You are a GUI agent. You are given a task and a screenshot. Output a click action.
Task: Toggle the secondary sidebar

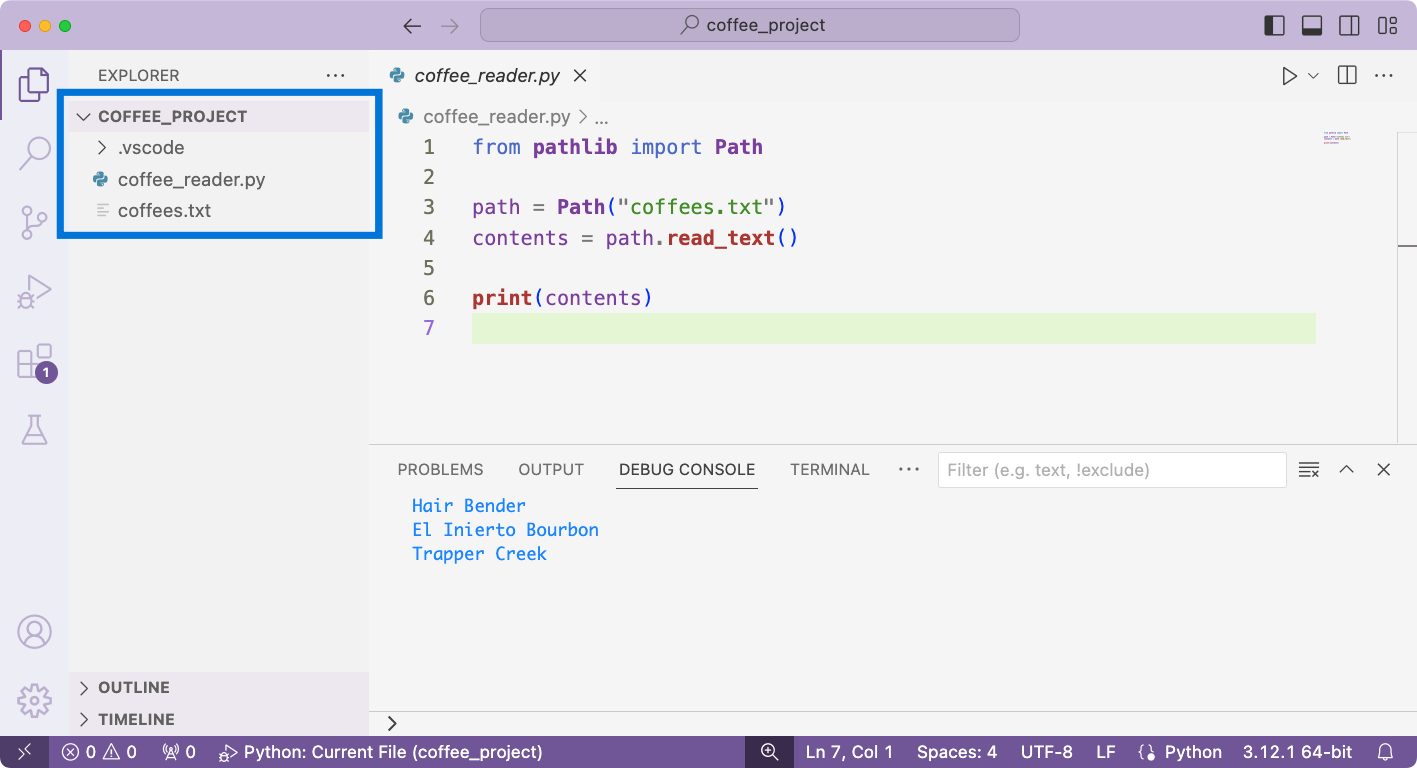[x=1347, y=25]
